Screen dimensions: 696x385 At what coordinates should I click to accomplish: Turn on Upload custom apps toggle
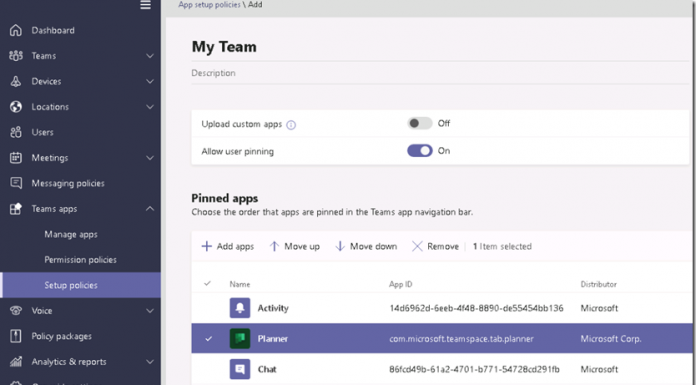pos(419,123)
